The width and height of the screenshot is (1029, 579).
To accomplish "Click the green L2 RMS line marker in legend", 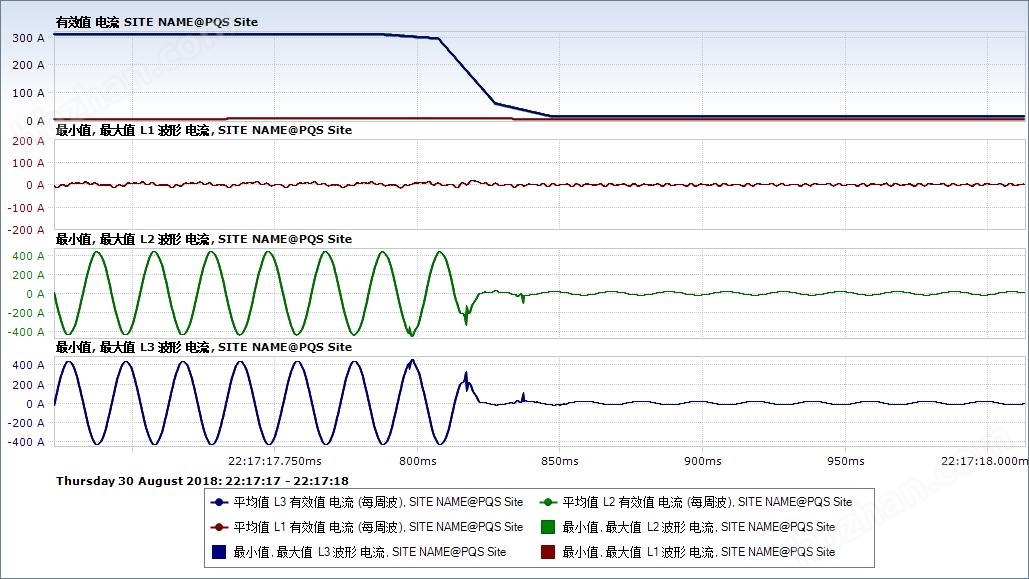I will pyautogui.click(x=547, y=502).
